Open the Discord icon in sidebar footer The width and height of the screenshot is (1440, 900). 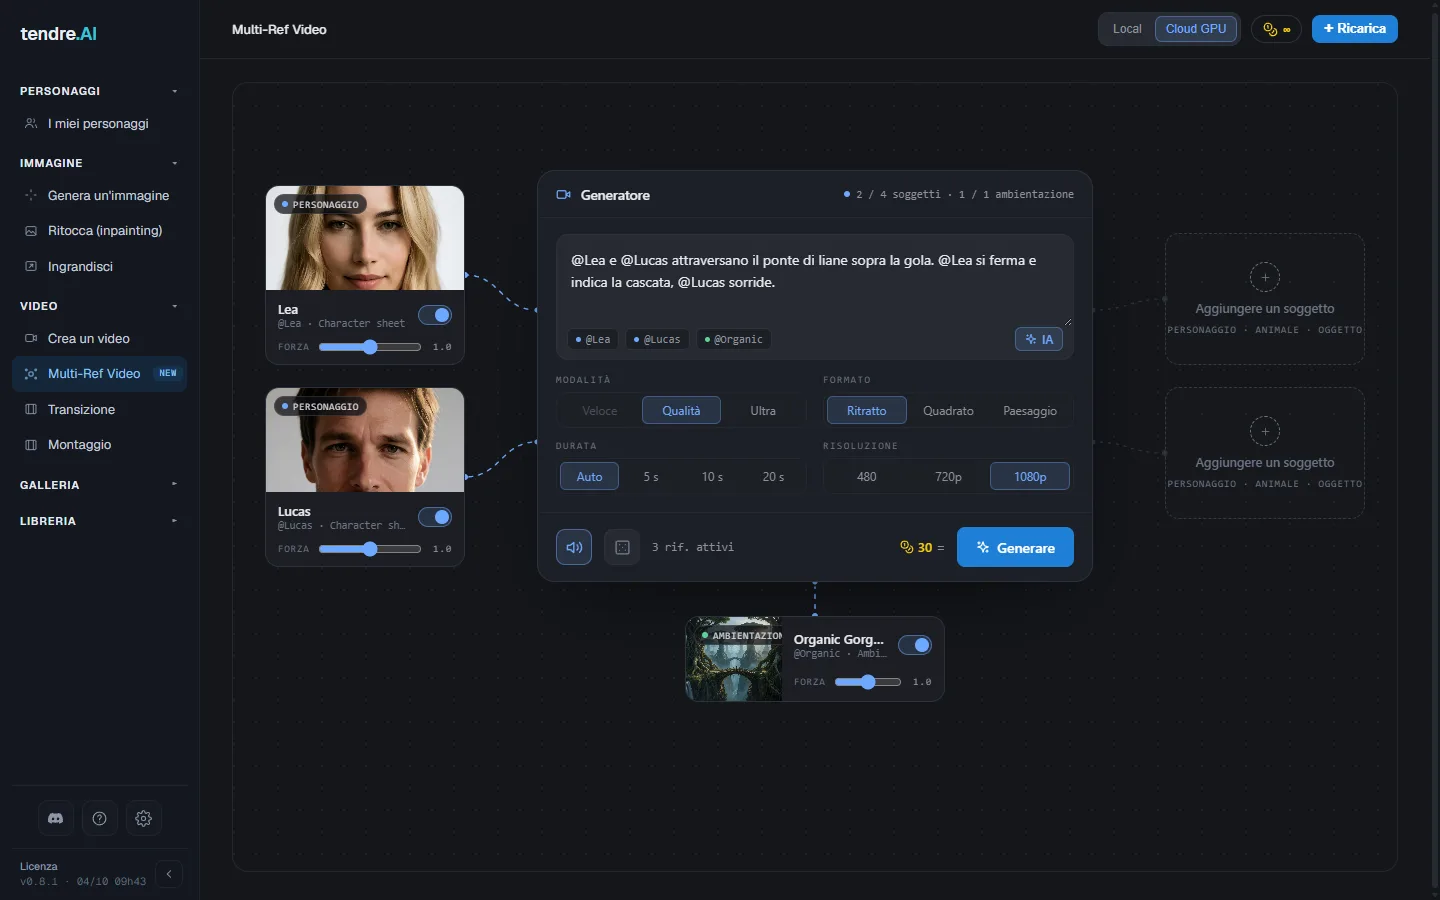(x=56, y=818)
